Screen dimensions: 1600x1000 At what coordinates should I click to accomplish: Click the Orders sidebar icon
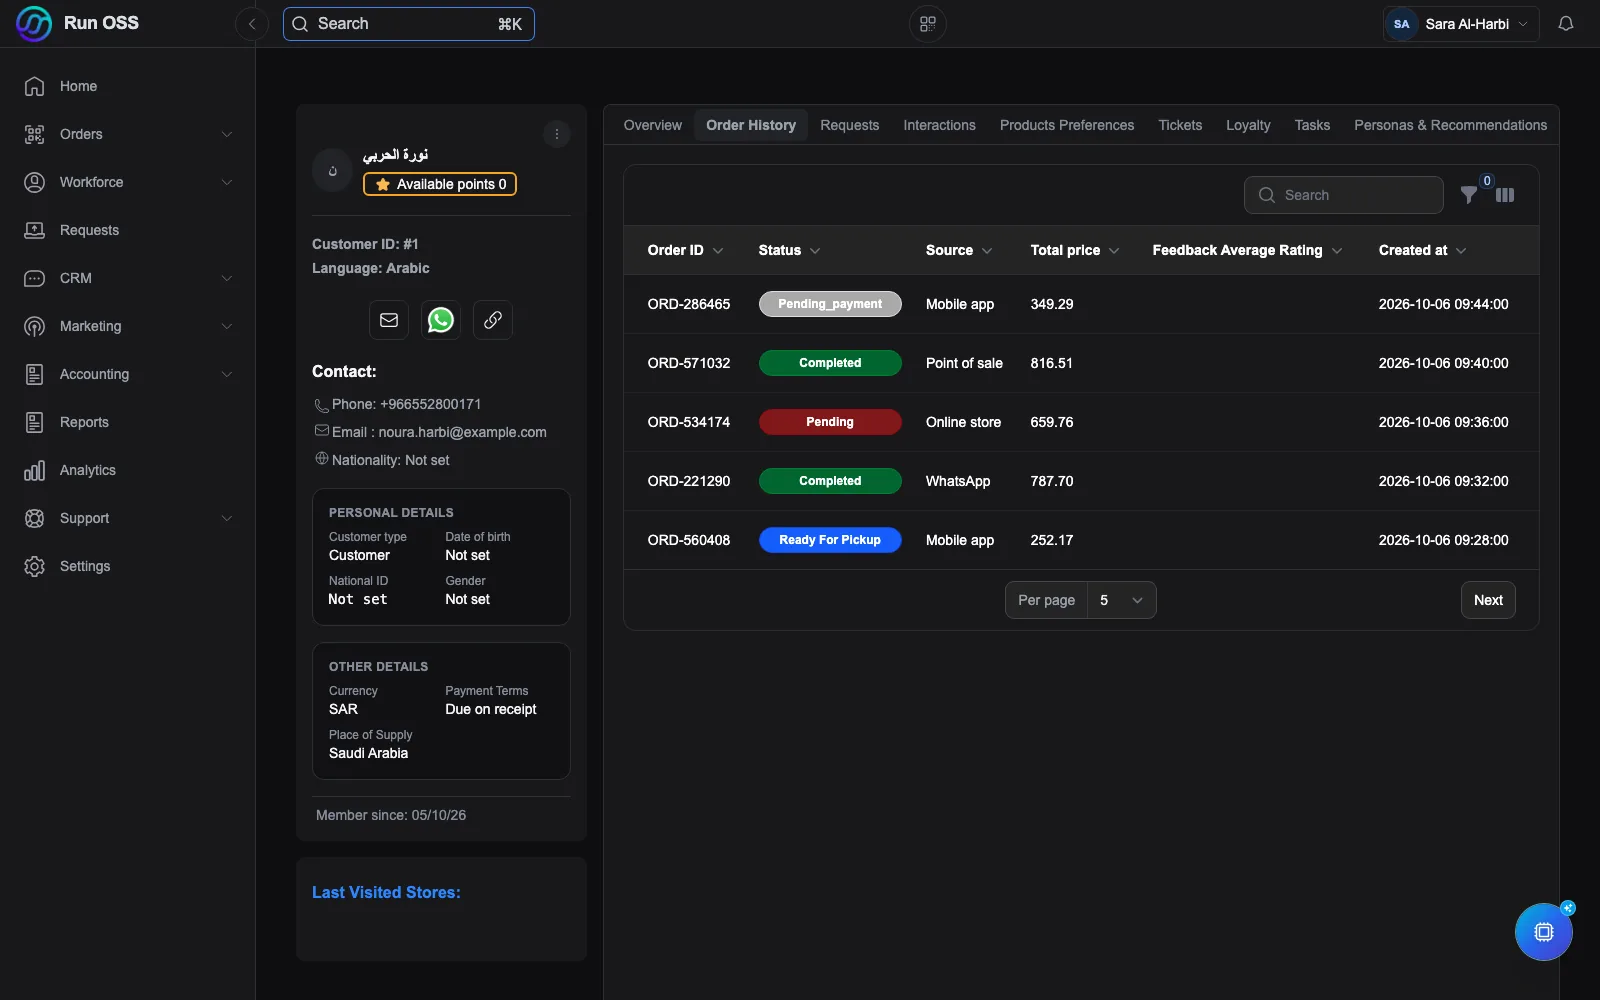click(x=34, y=134)
